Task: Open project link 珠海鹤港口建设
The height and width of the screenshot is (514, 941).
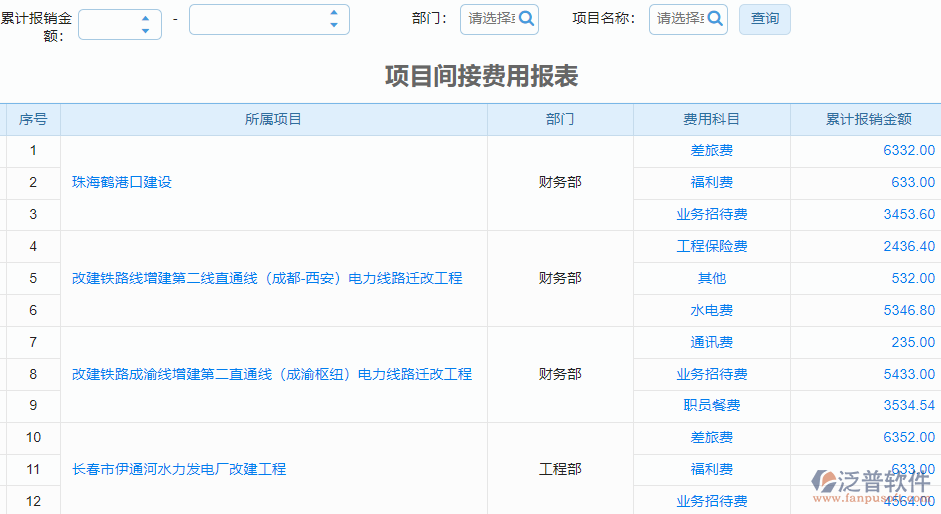Action: pos(122,183)
